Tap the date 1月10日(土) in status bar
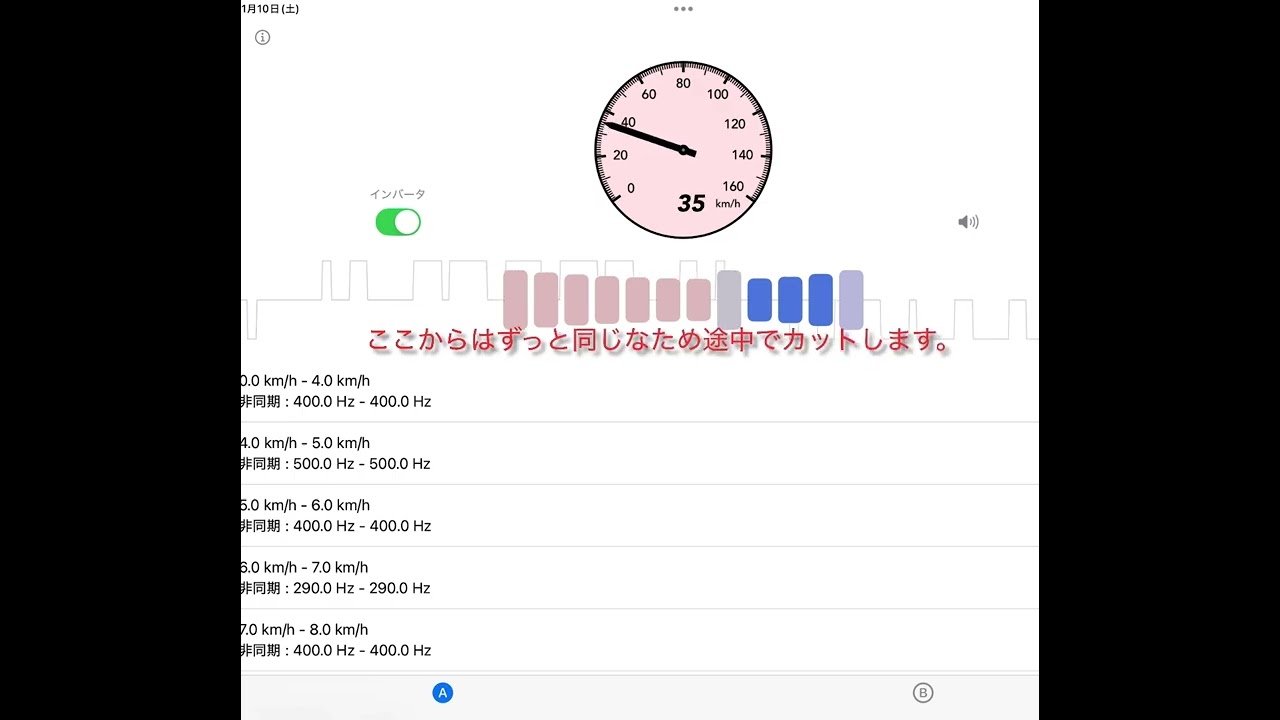Screen dimensions: 1280x720 point(270,9)
